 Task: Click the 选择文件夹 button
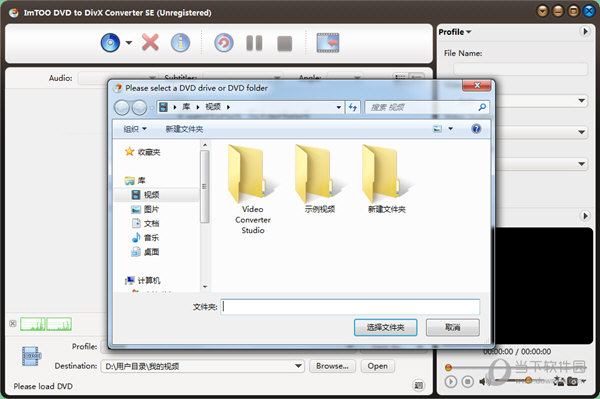point(385,327)
